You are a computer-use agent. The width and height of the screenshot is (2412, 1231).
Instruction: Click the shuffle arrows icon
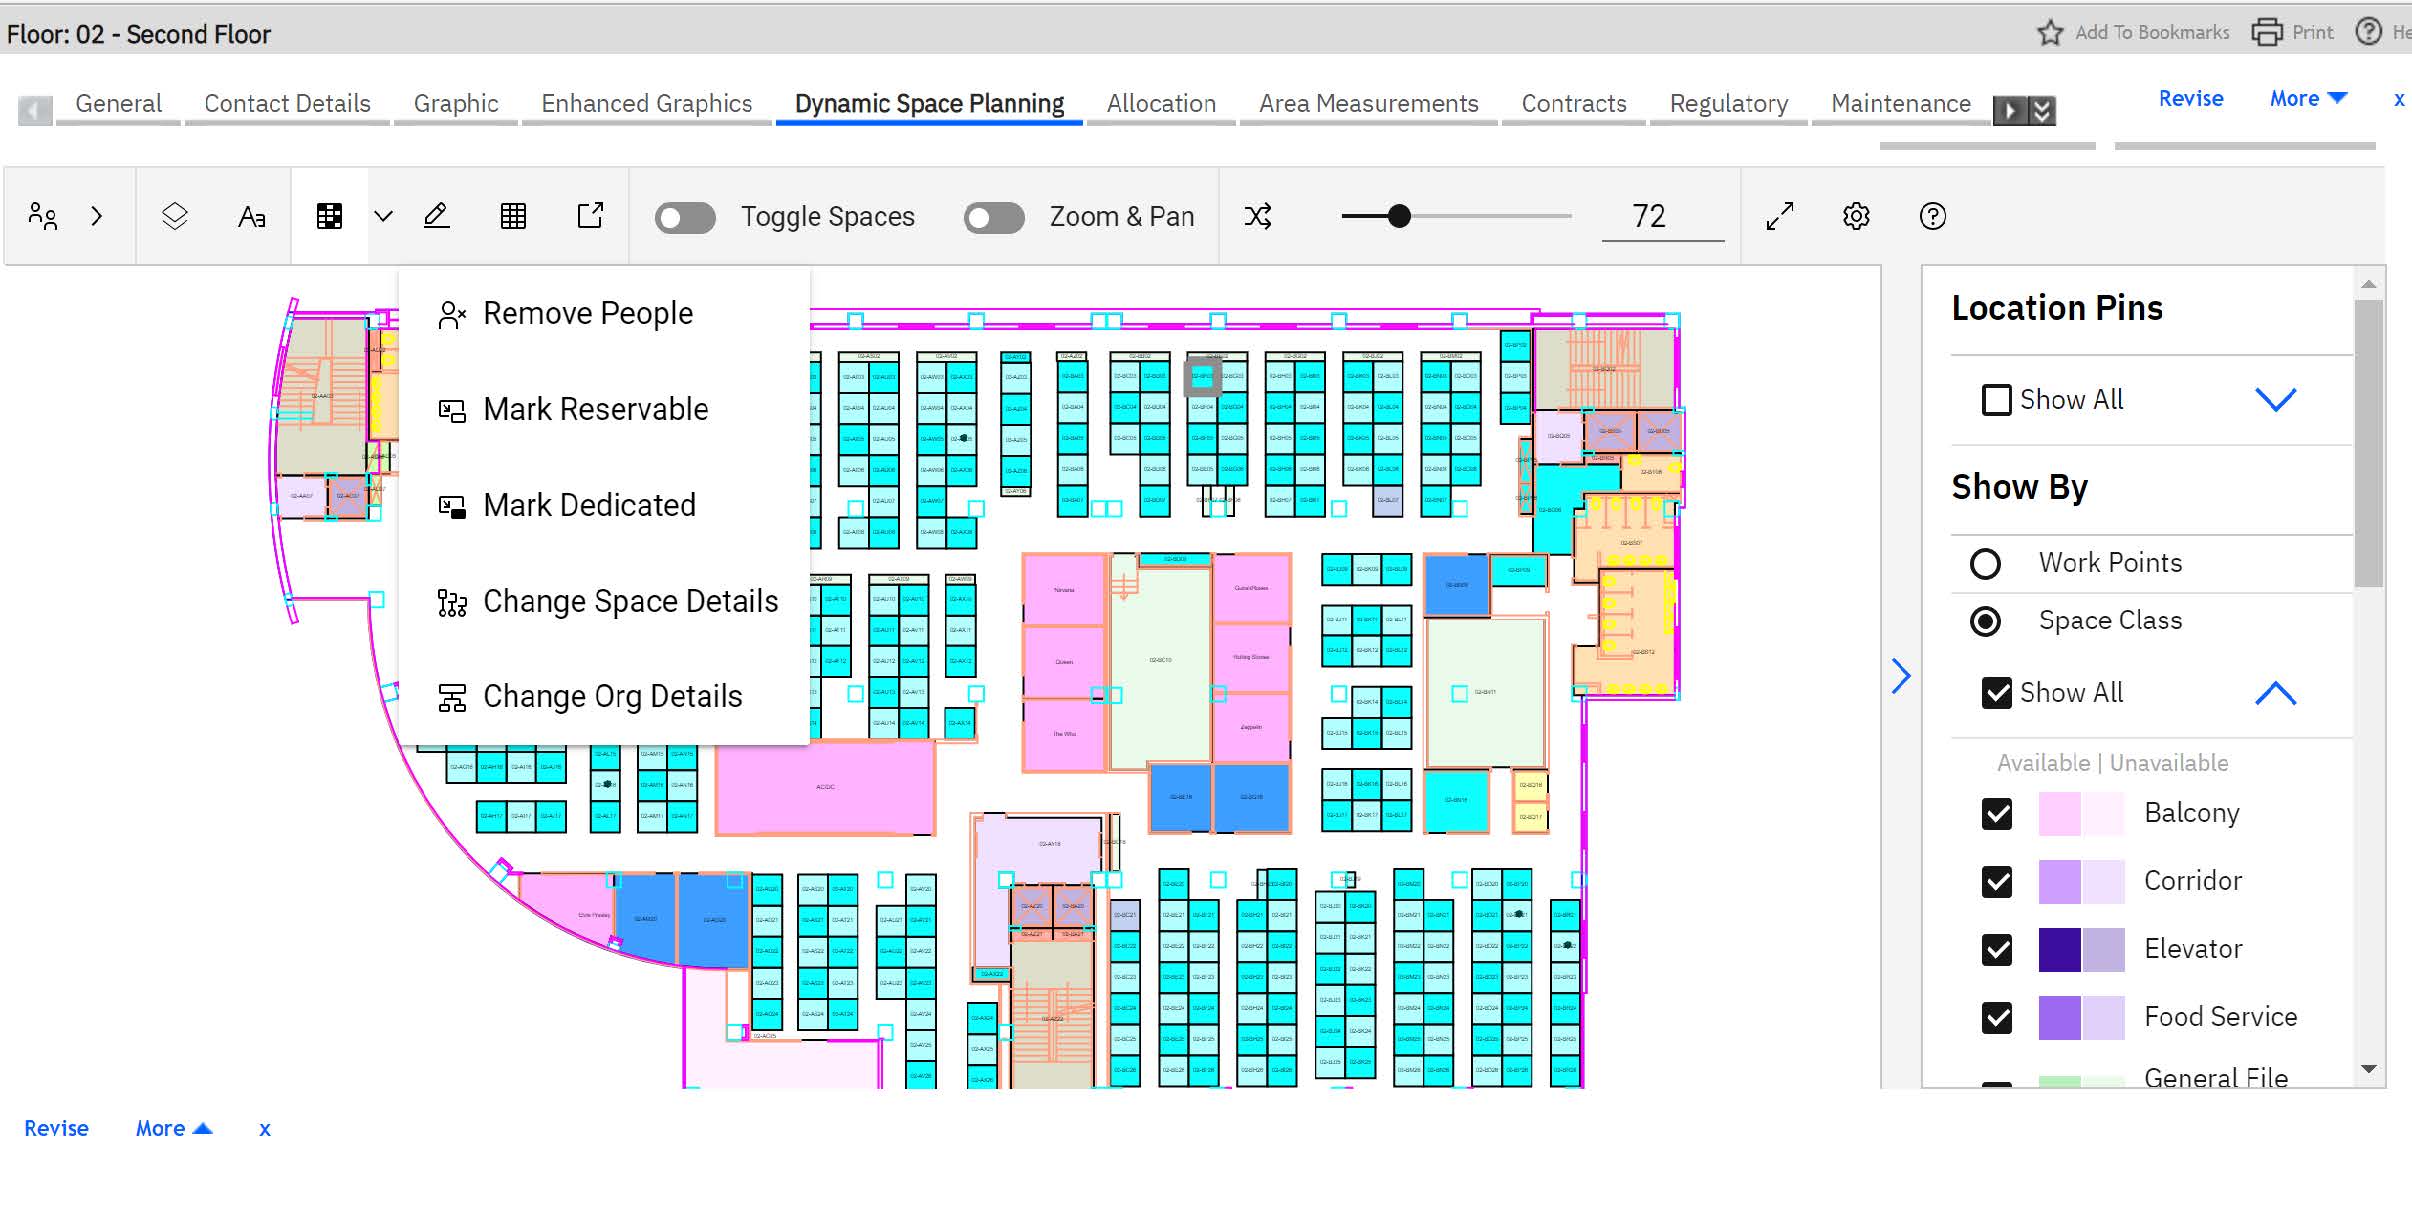coord(1258,216)
